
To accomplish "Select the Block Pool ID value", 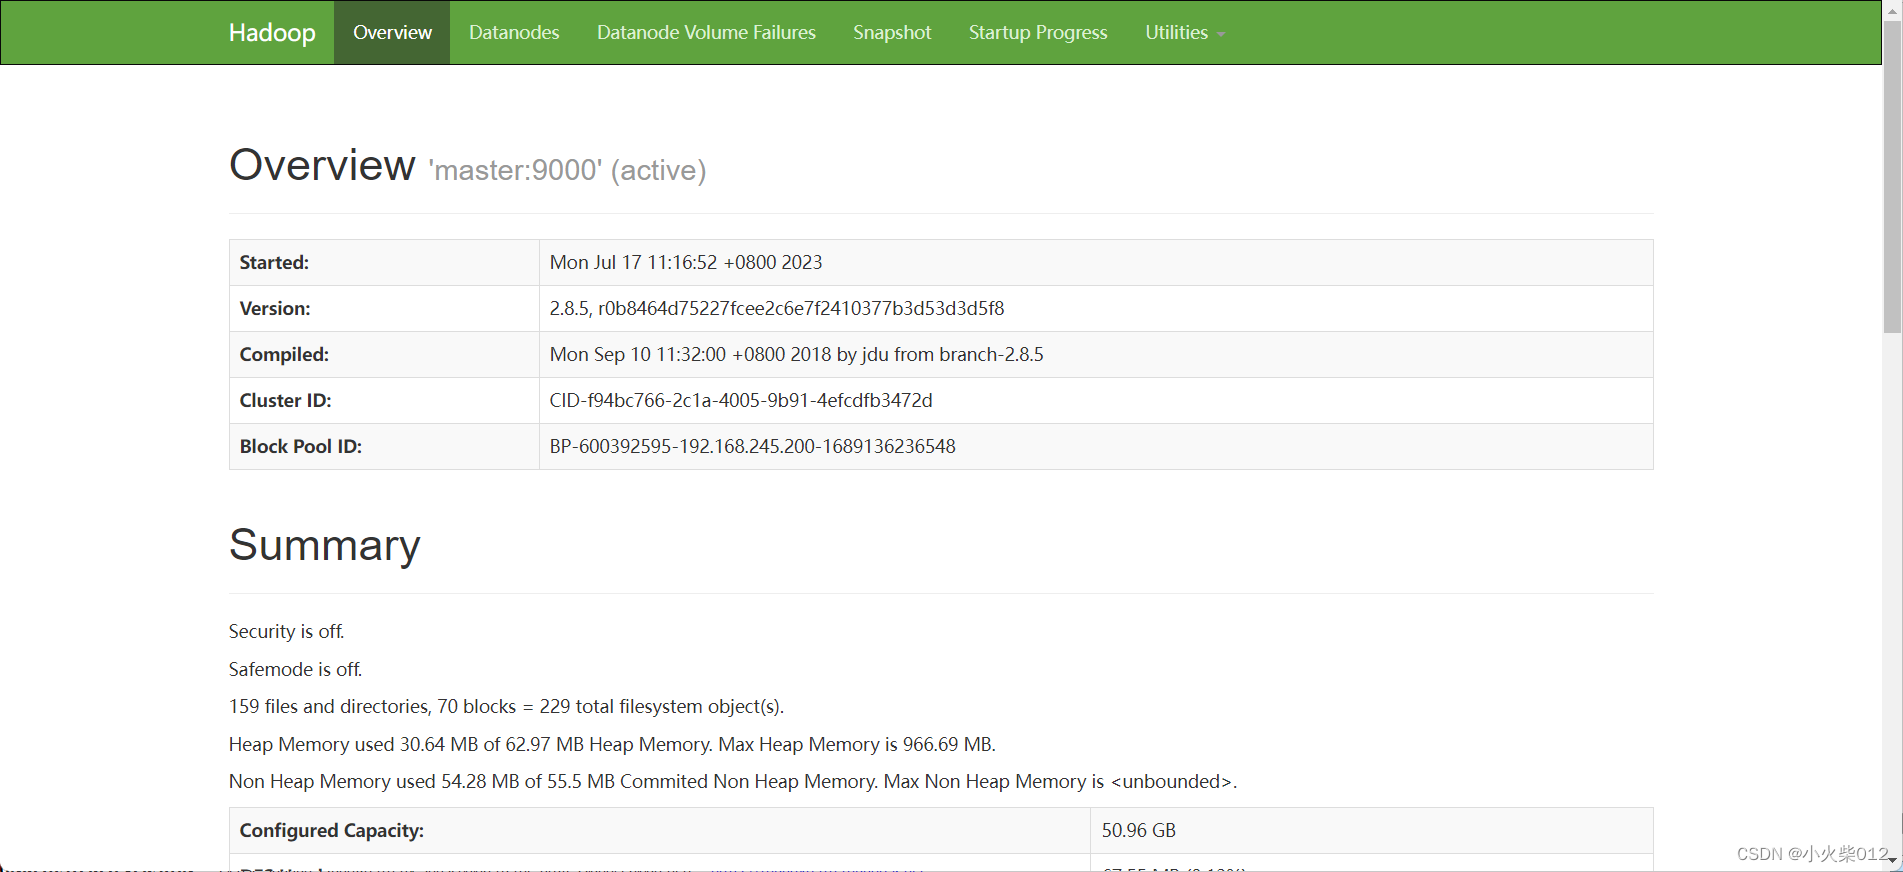I will [x=753, y=446].
